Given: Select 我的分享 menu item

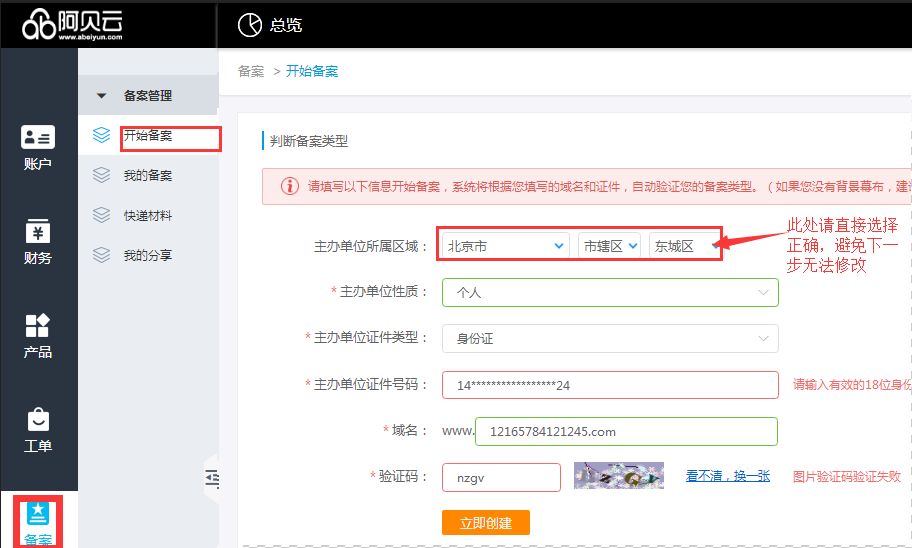Looking at the screenshot, I should 148,255.
